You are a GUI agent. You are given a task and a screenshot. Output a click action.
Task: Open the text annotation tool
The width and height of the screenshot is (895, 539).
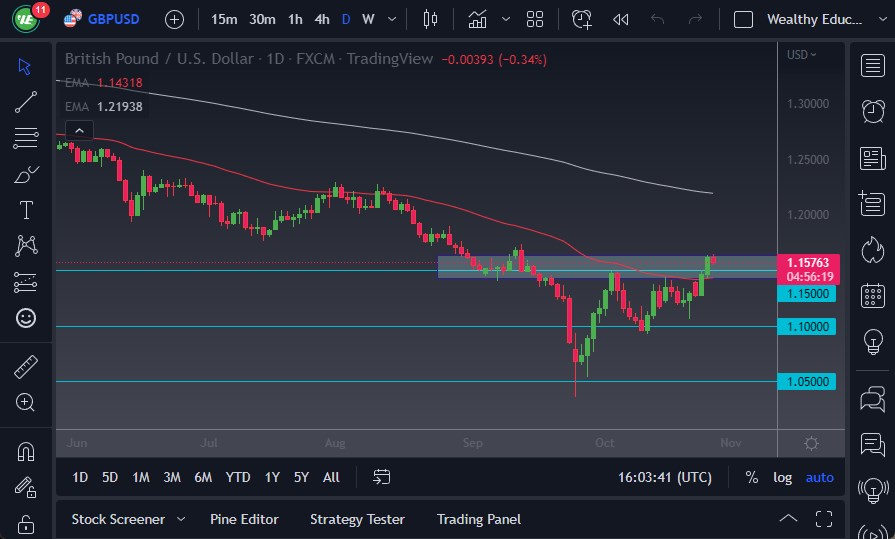coord(26,210)
